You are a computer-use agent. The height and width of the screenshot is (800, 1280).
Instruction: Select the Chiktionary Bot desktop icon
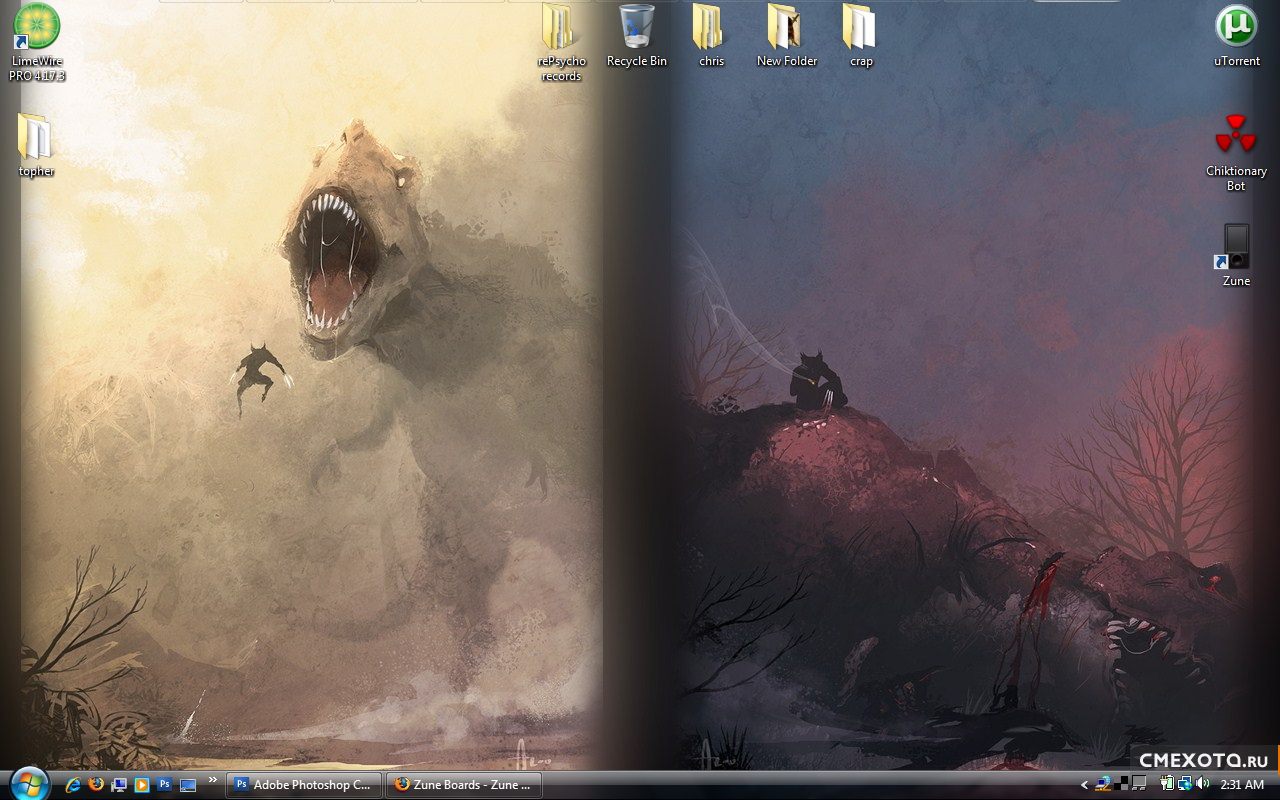1236,135
